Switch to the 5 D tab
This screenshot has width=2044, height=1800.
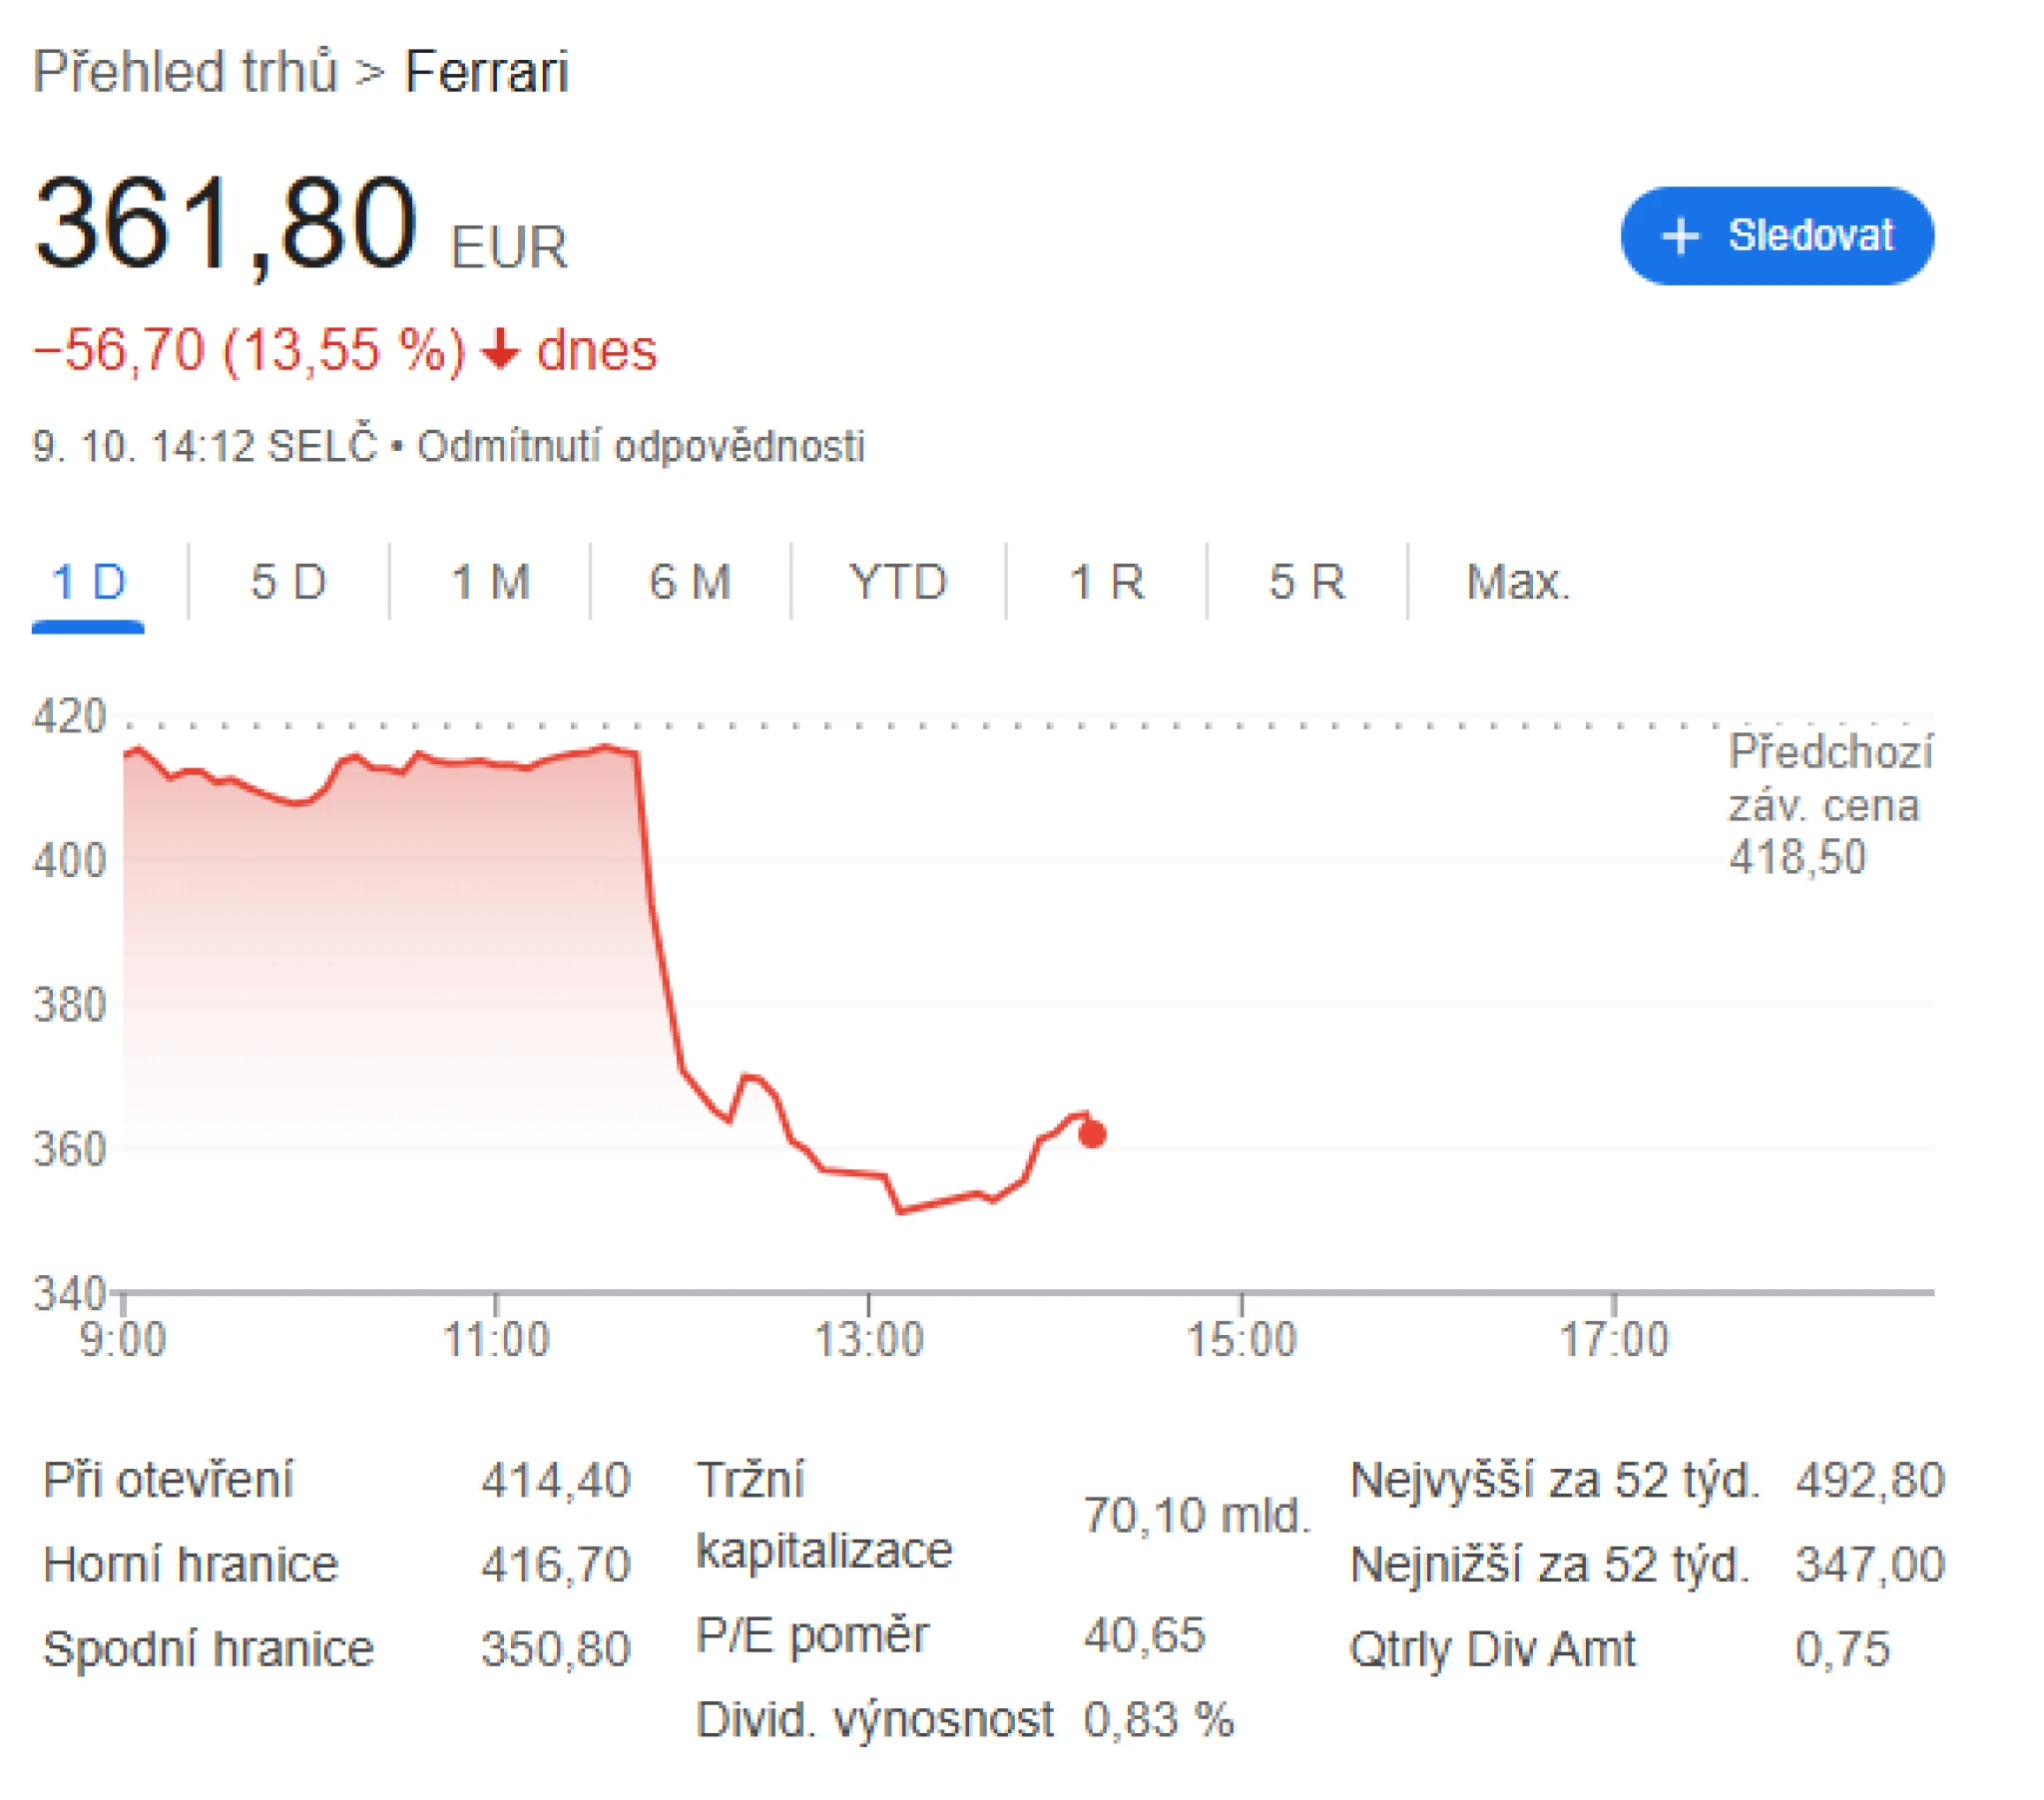point(288,582)
